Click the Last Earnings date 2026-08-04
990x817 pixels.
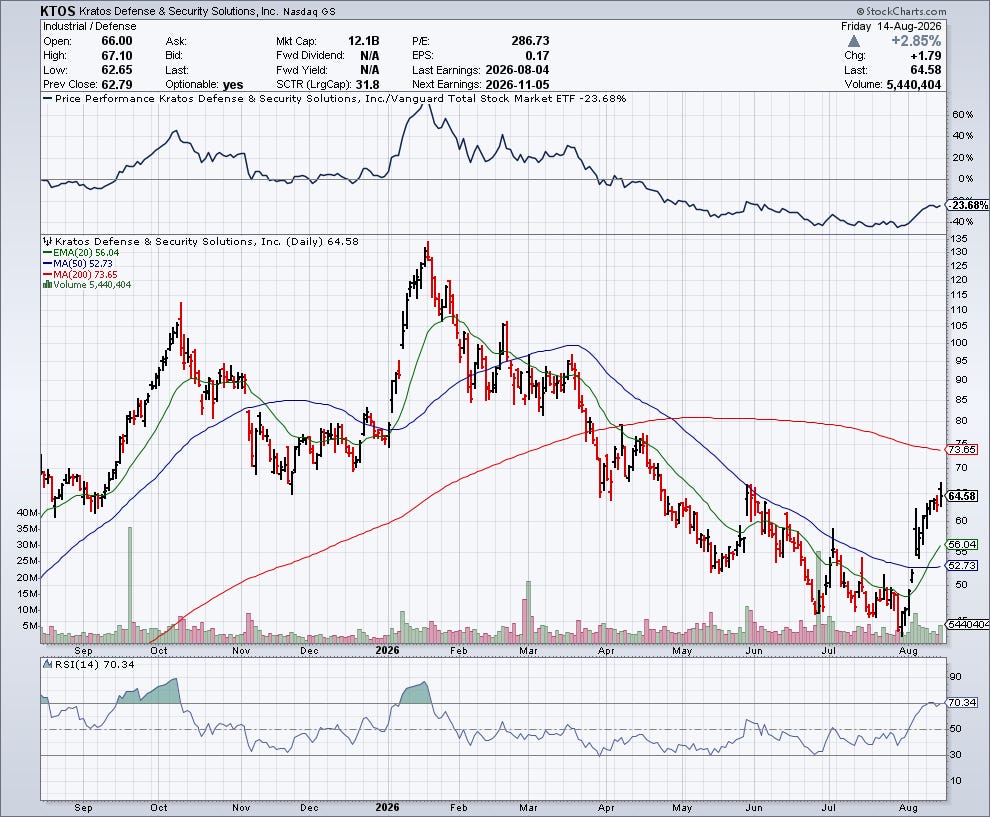pyautogui.click(x=517, y=70)
